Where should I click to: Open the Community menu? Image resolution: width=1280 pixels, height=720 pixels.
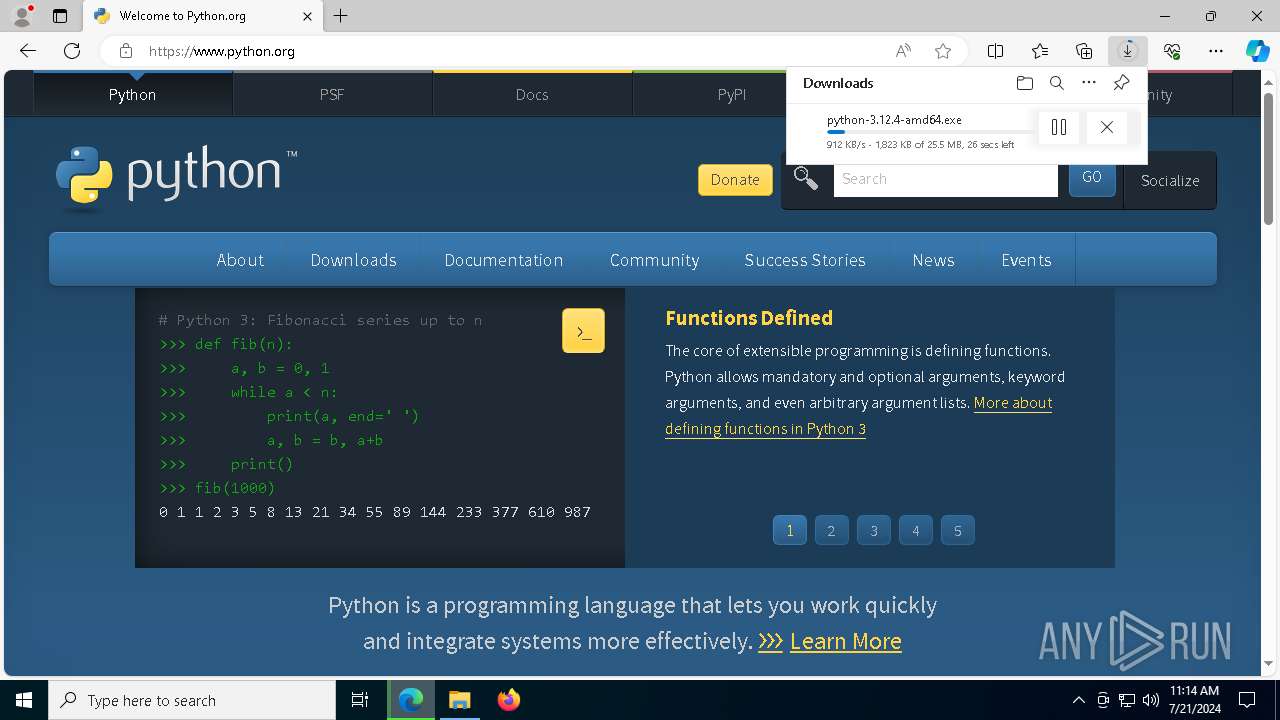coord(654,260)
